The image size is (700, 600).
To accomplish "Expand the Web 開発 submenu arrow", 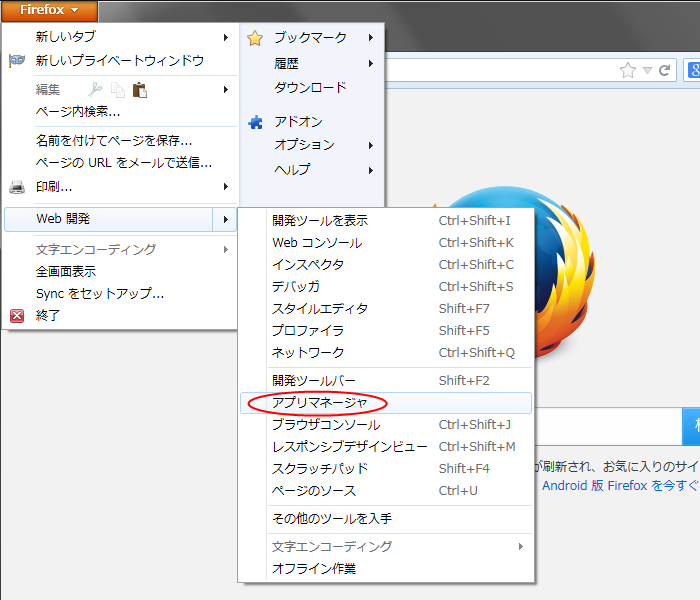I will coord(225,219).
